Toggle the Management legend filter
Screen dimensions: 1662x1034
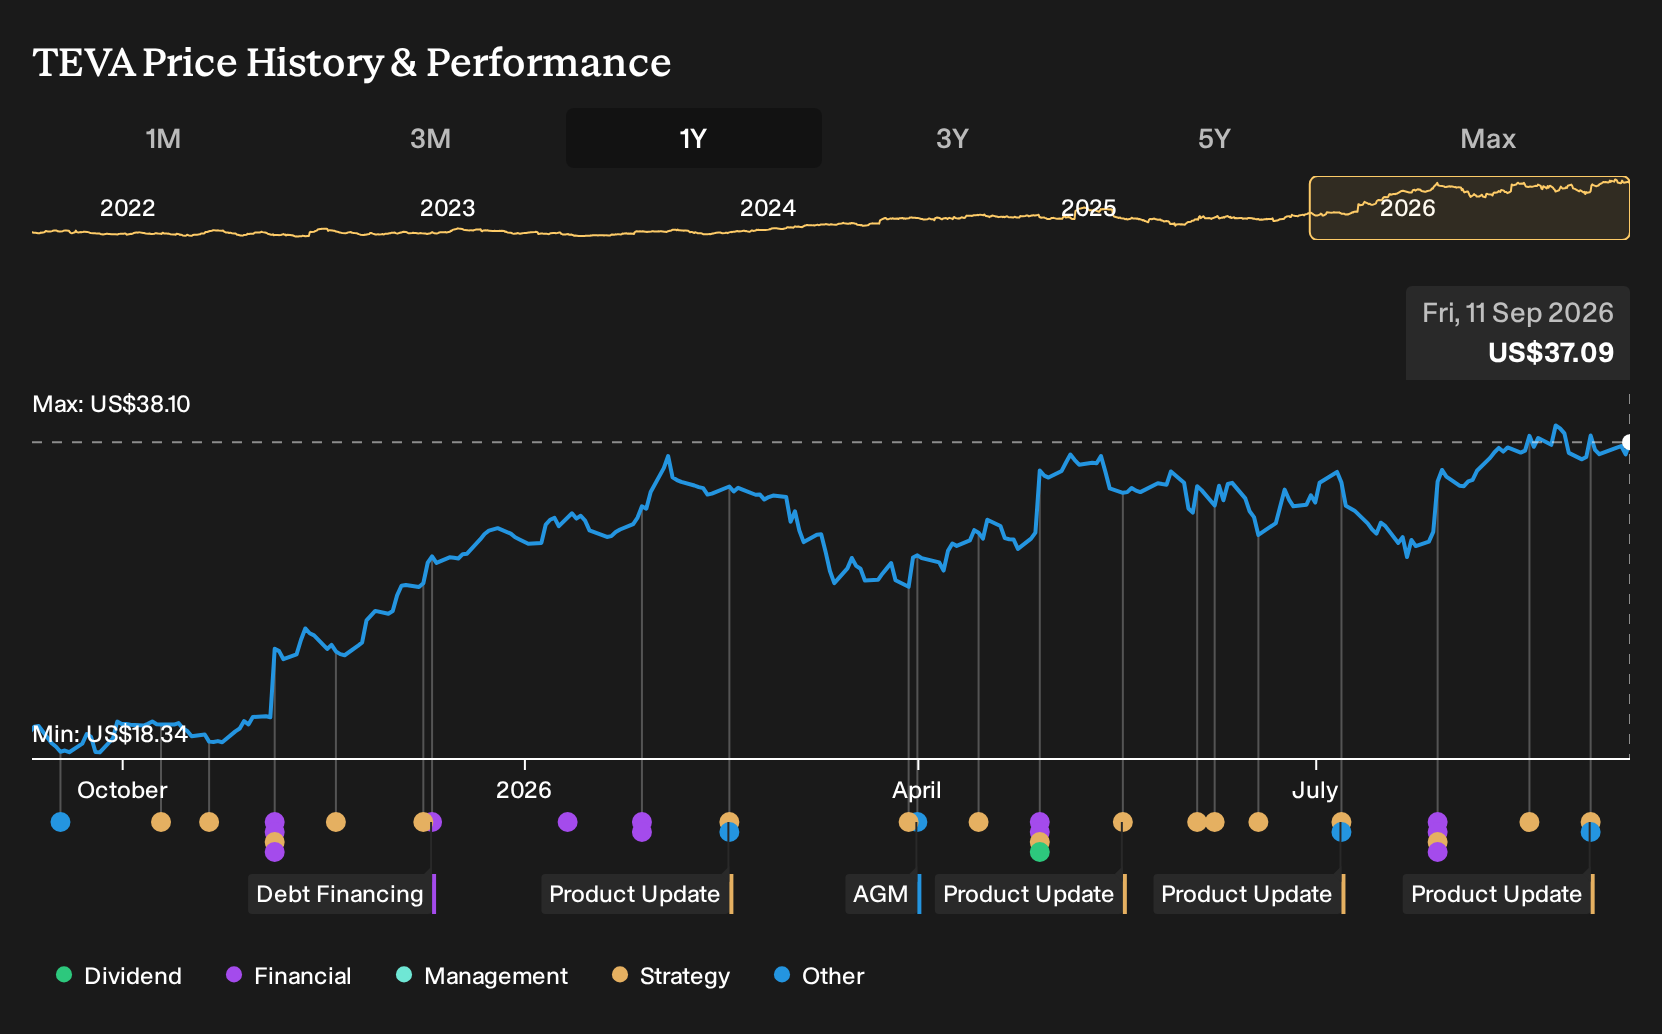482,976
